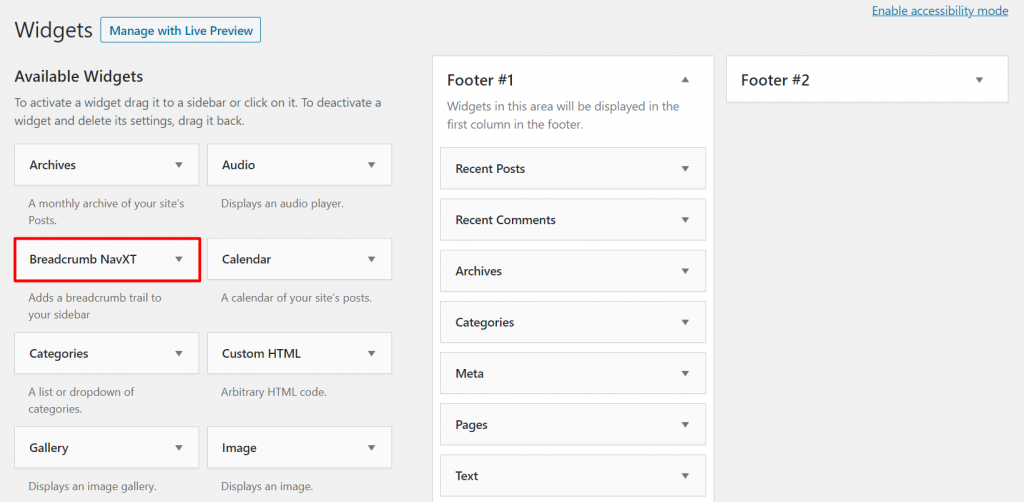Open Enable accessibility mode link
The height and width of the screenshot is (502, 1024).
(939, 11)
